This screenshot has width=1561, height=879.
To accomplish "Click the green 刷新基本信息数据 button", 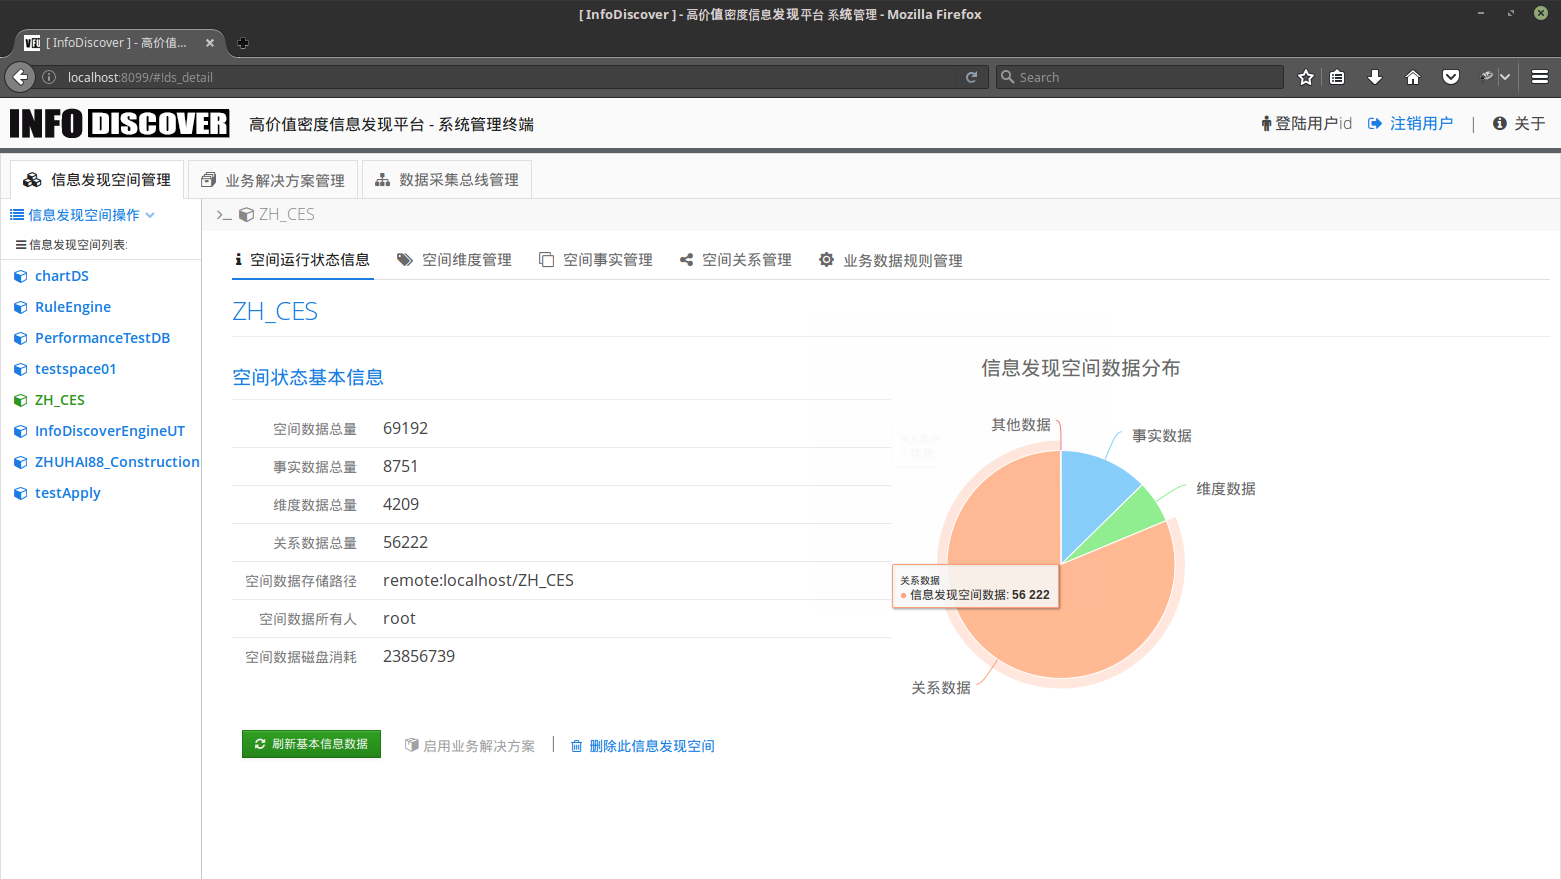I will (311, 744).
